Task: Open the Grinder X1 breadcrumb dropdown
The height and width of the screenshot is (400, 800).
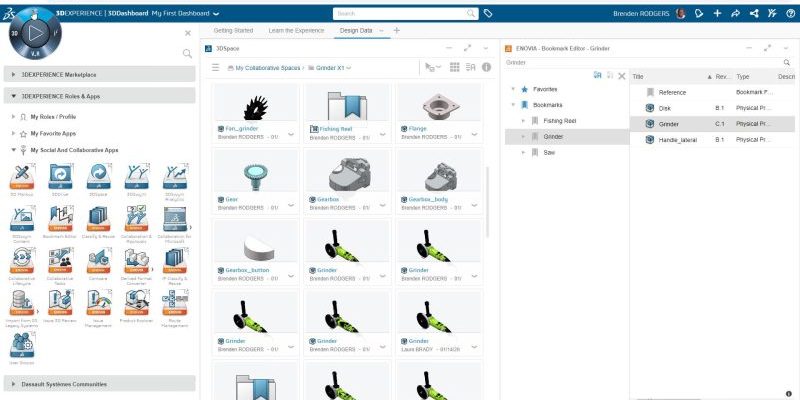Action: (x=349, y=68)
